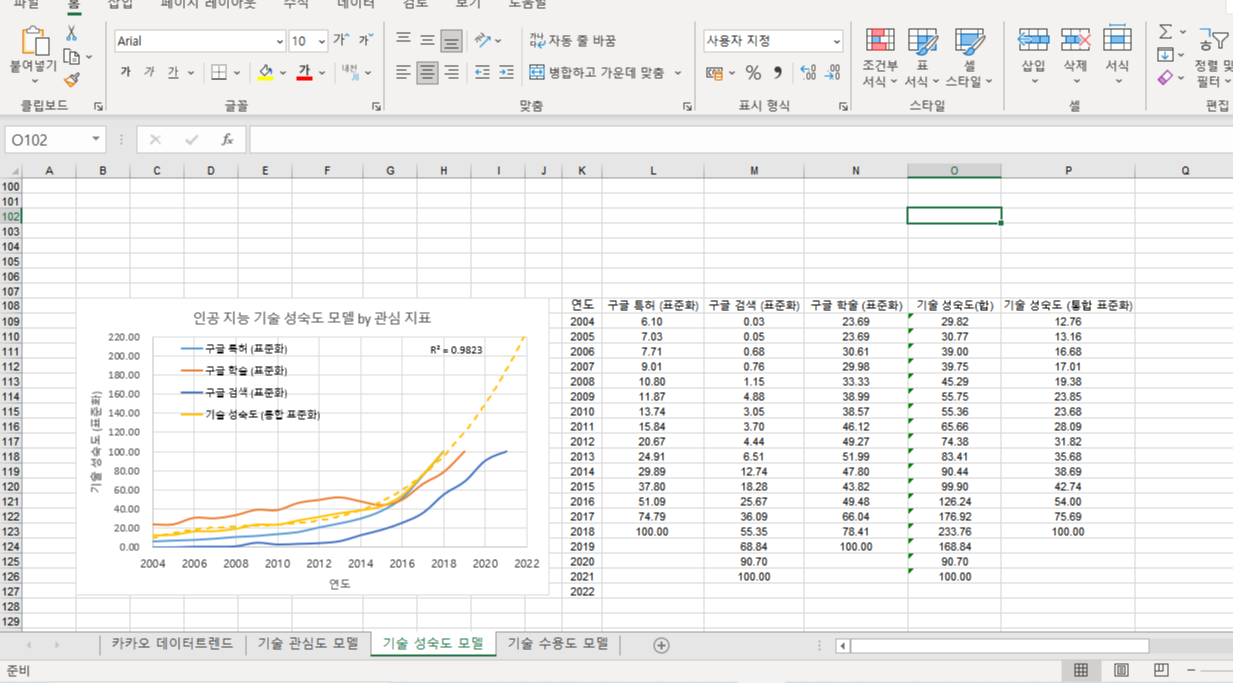This screenshot has width=1233, height=683.
Task: Click the fill color paint bucket
Action: [265, 73]
